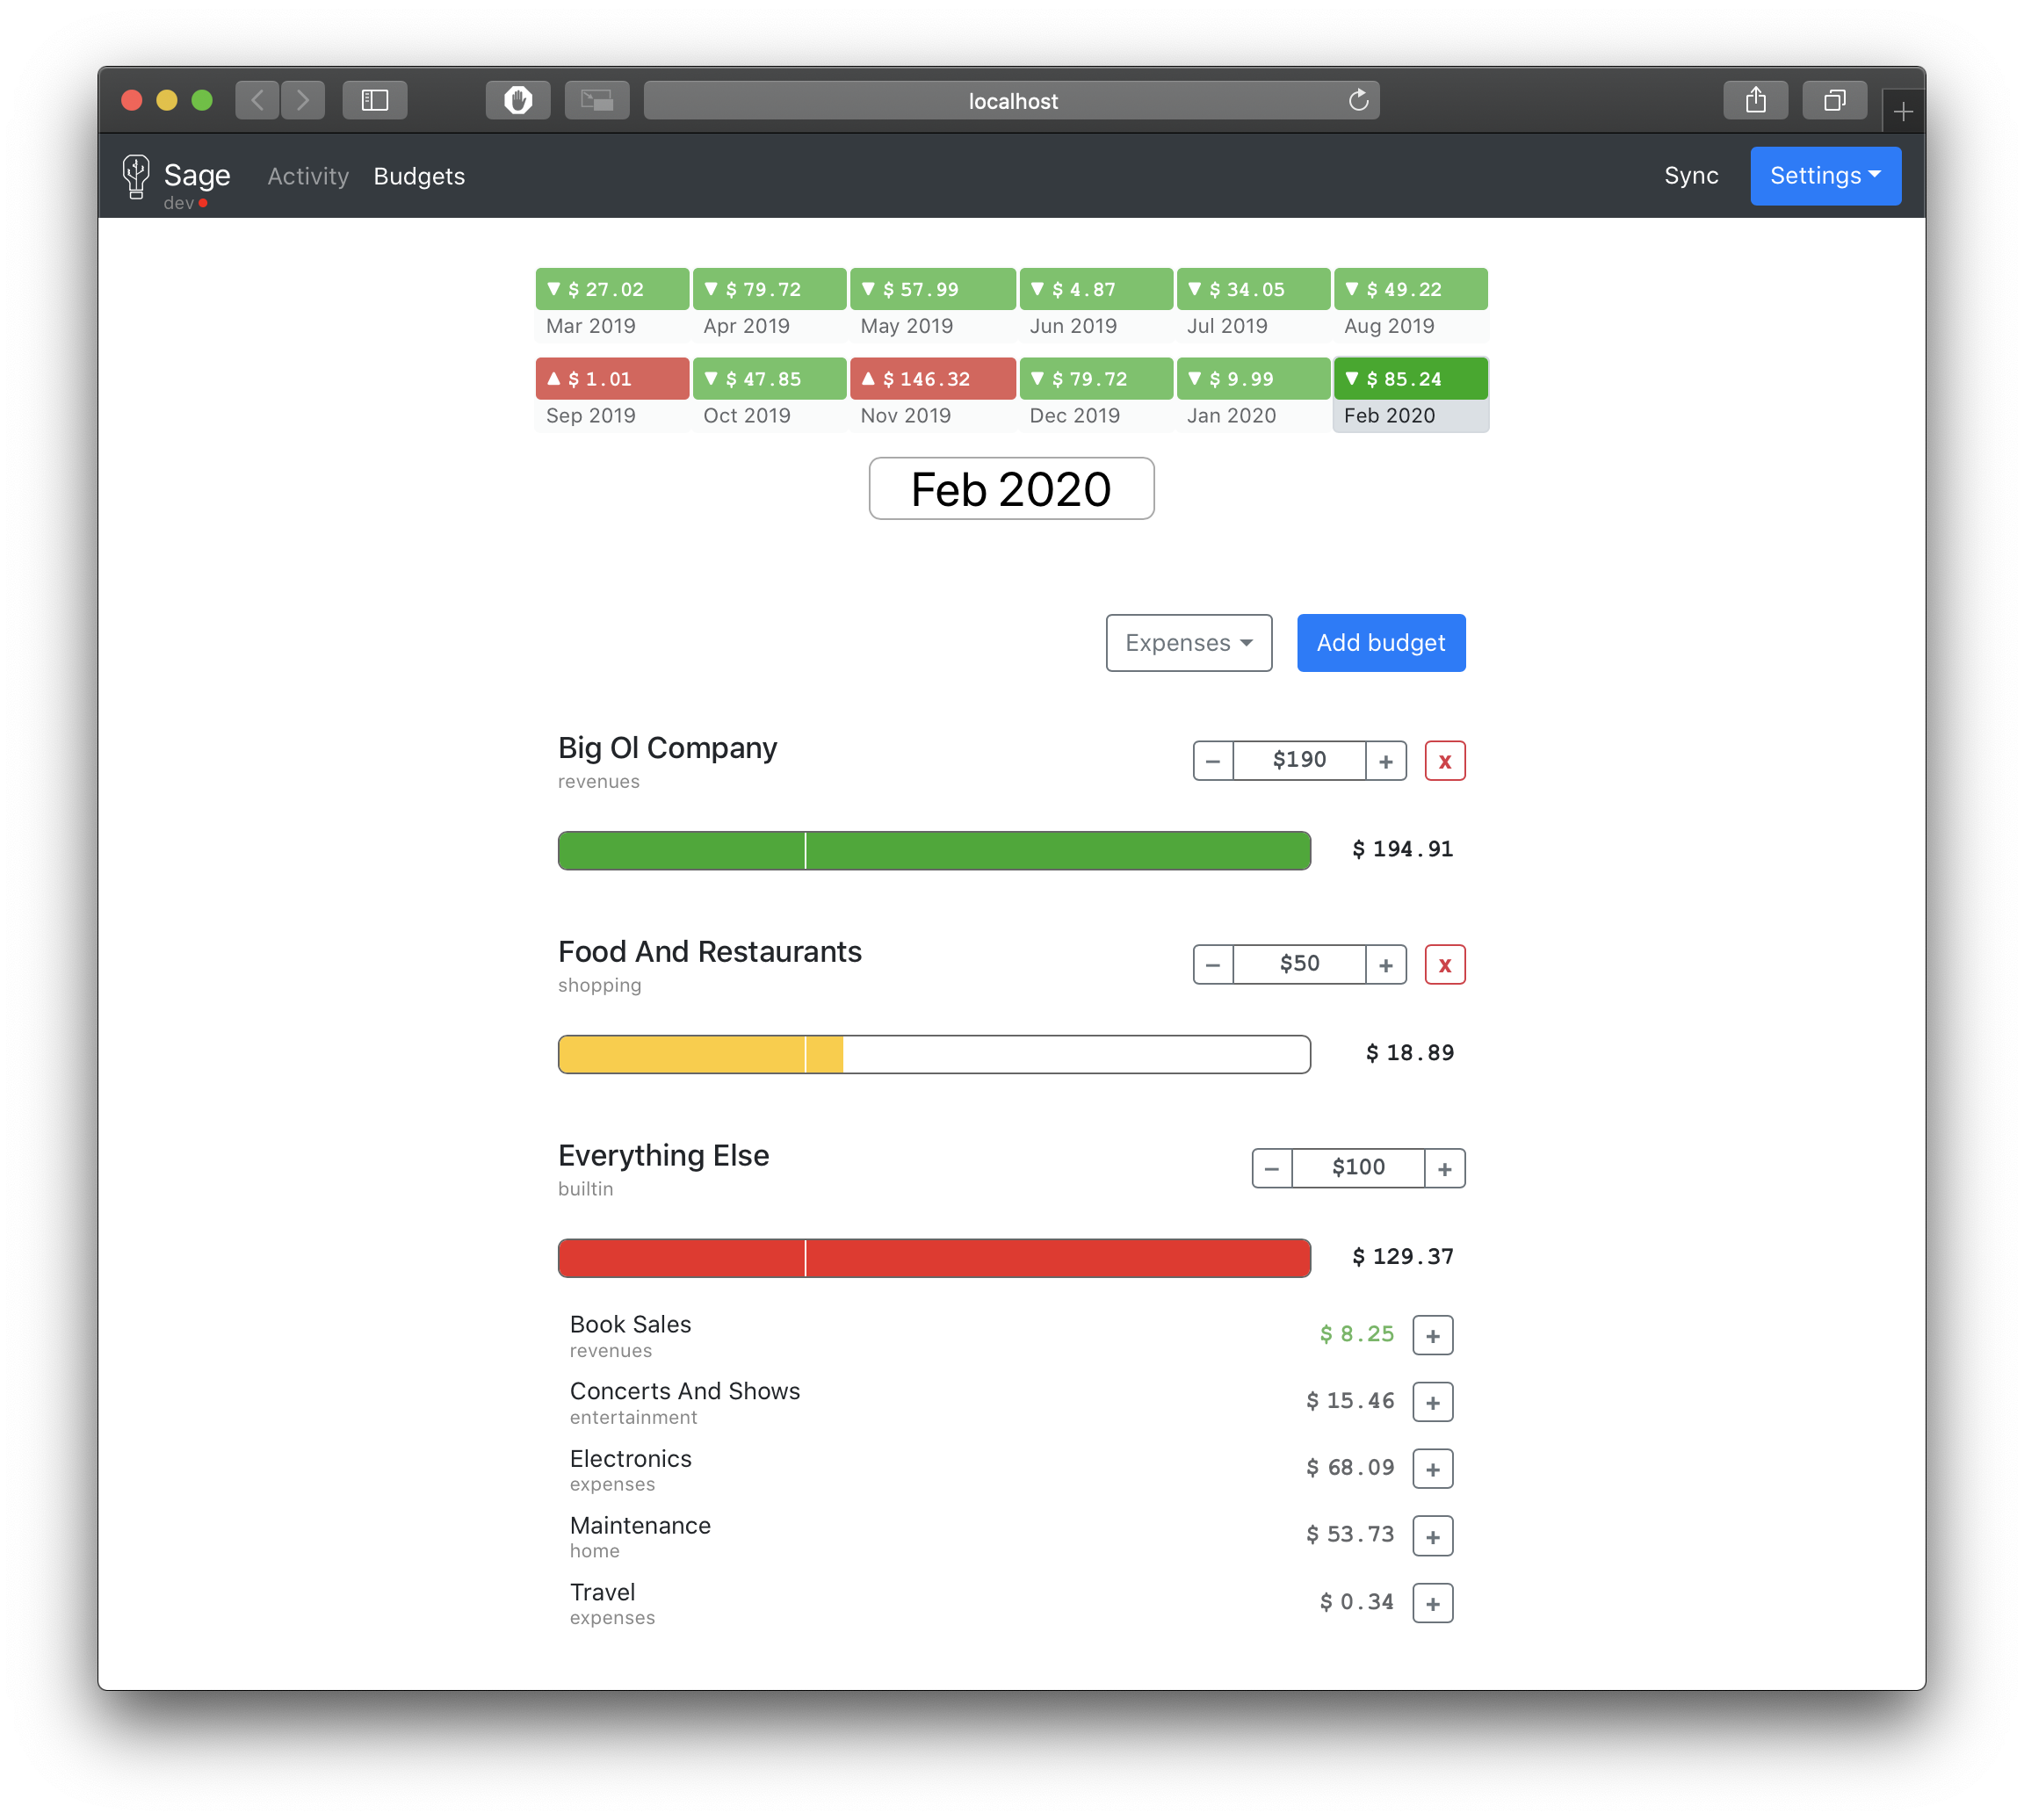Screen dimensions: 2024x1820
Task: Add a budget for Electronics category
Action: coord(1432,1469)
